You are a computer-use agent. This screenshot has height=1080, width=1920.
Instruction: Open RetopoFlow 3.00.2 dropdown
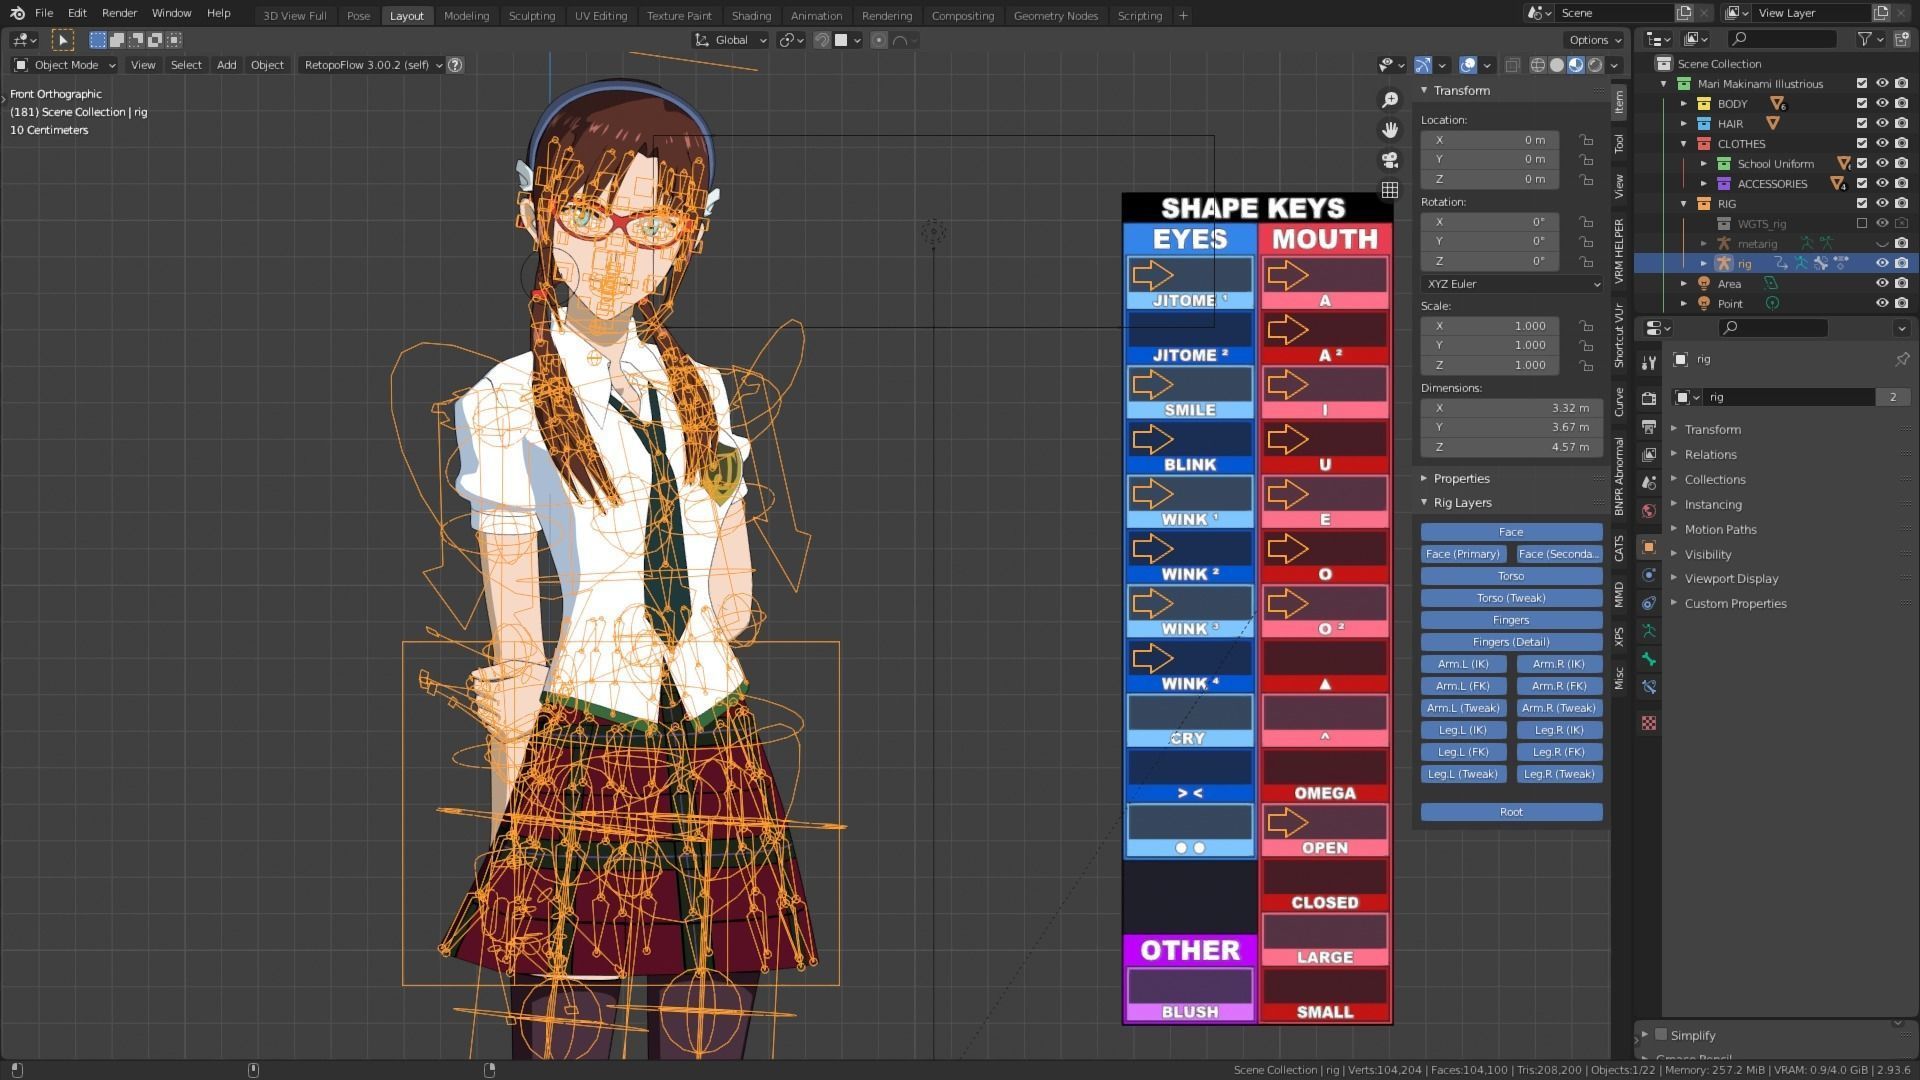tap(372, 65)
